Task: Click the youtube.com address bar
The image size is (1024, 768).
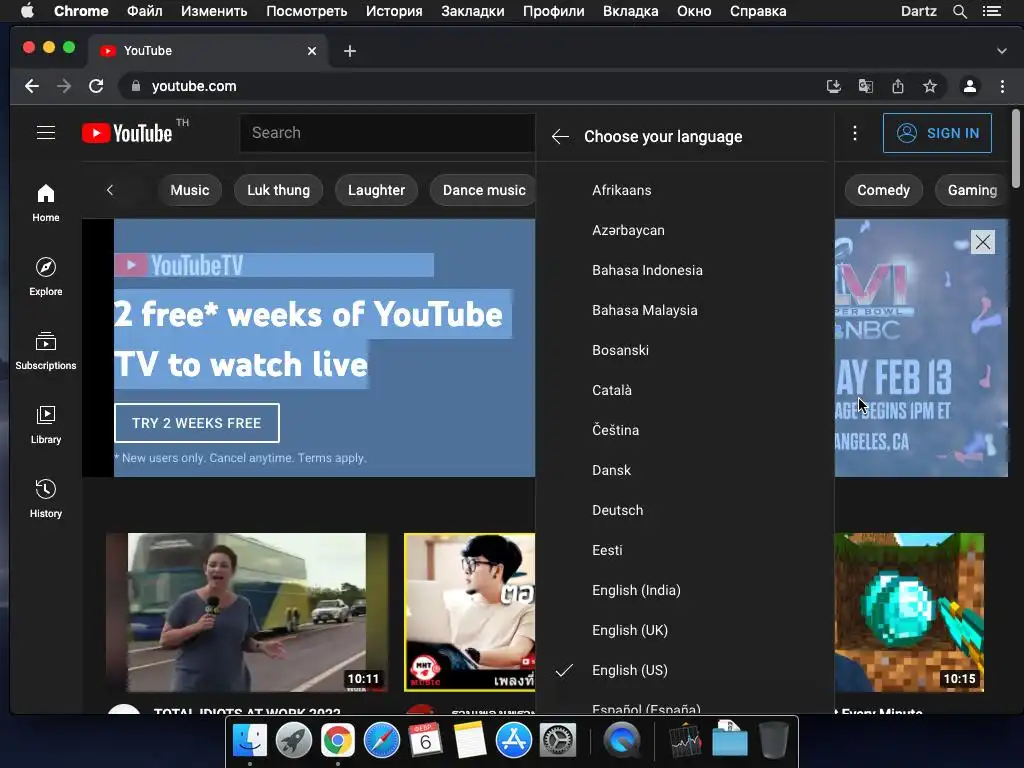Action: (470, 86)
